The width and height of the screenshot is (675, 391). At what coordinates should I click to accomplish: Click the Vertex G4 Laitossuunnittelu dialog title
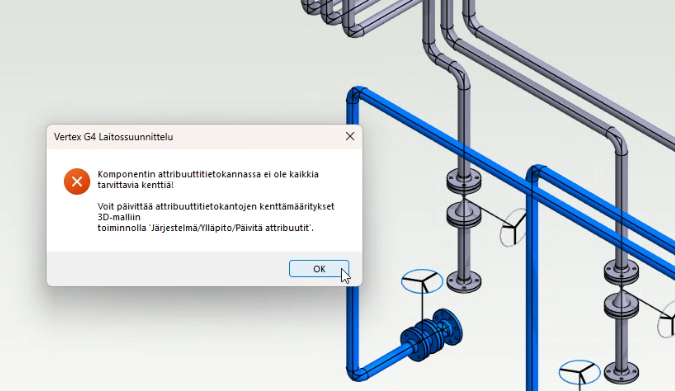click(114, 137)
